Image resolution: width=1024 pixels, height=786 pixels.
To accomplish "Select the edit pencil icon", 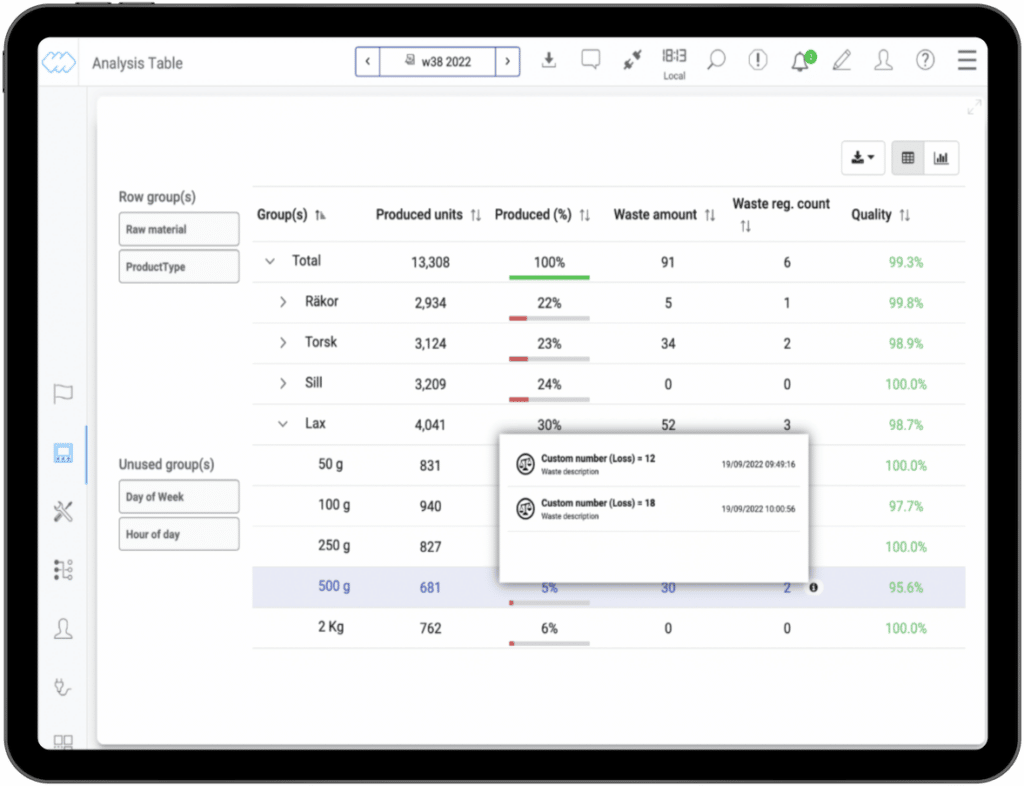I will click(x=842, y=60).
